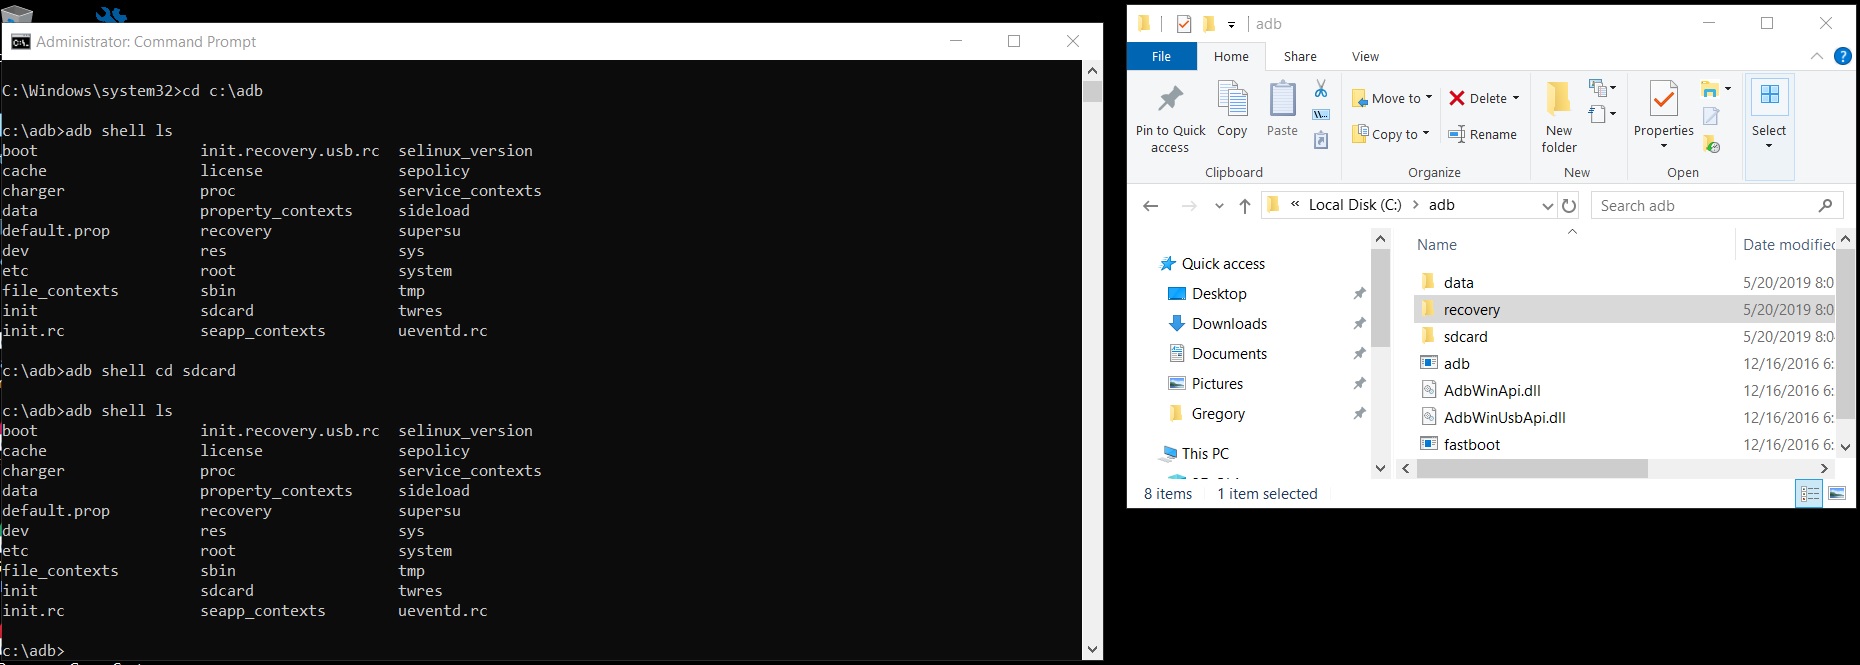The height and width of the screenshot is (665, 1860).
Task: Click the blue Help question mark icon
Action: (x=1842, y=57)
